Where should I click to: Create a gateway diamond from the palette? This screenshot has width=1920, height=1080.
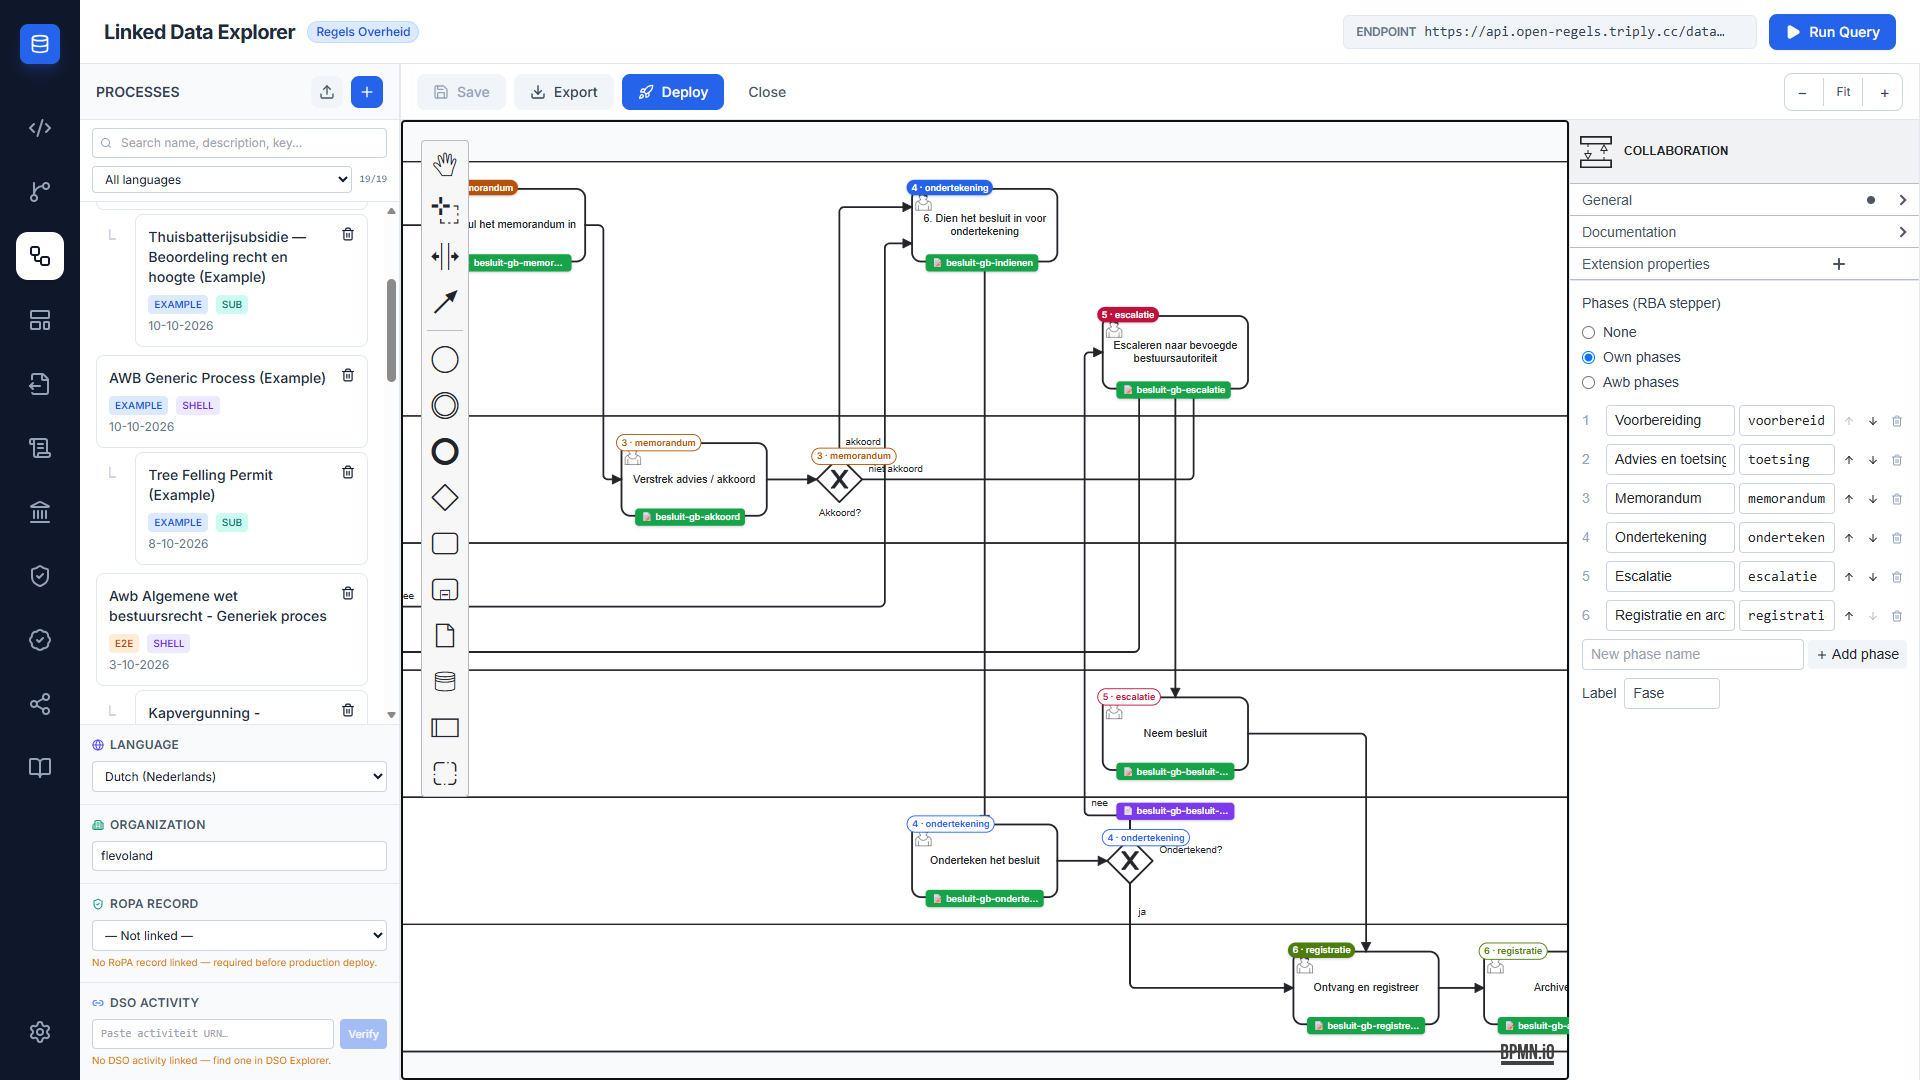click(x=445, y=497)
